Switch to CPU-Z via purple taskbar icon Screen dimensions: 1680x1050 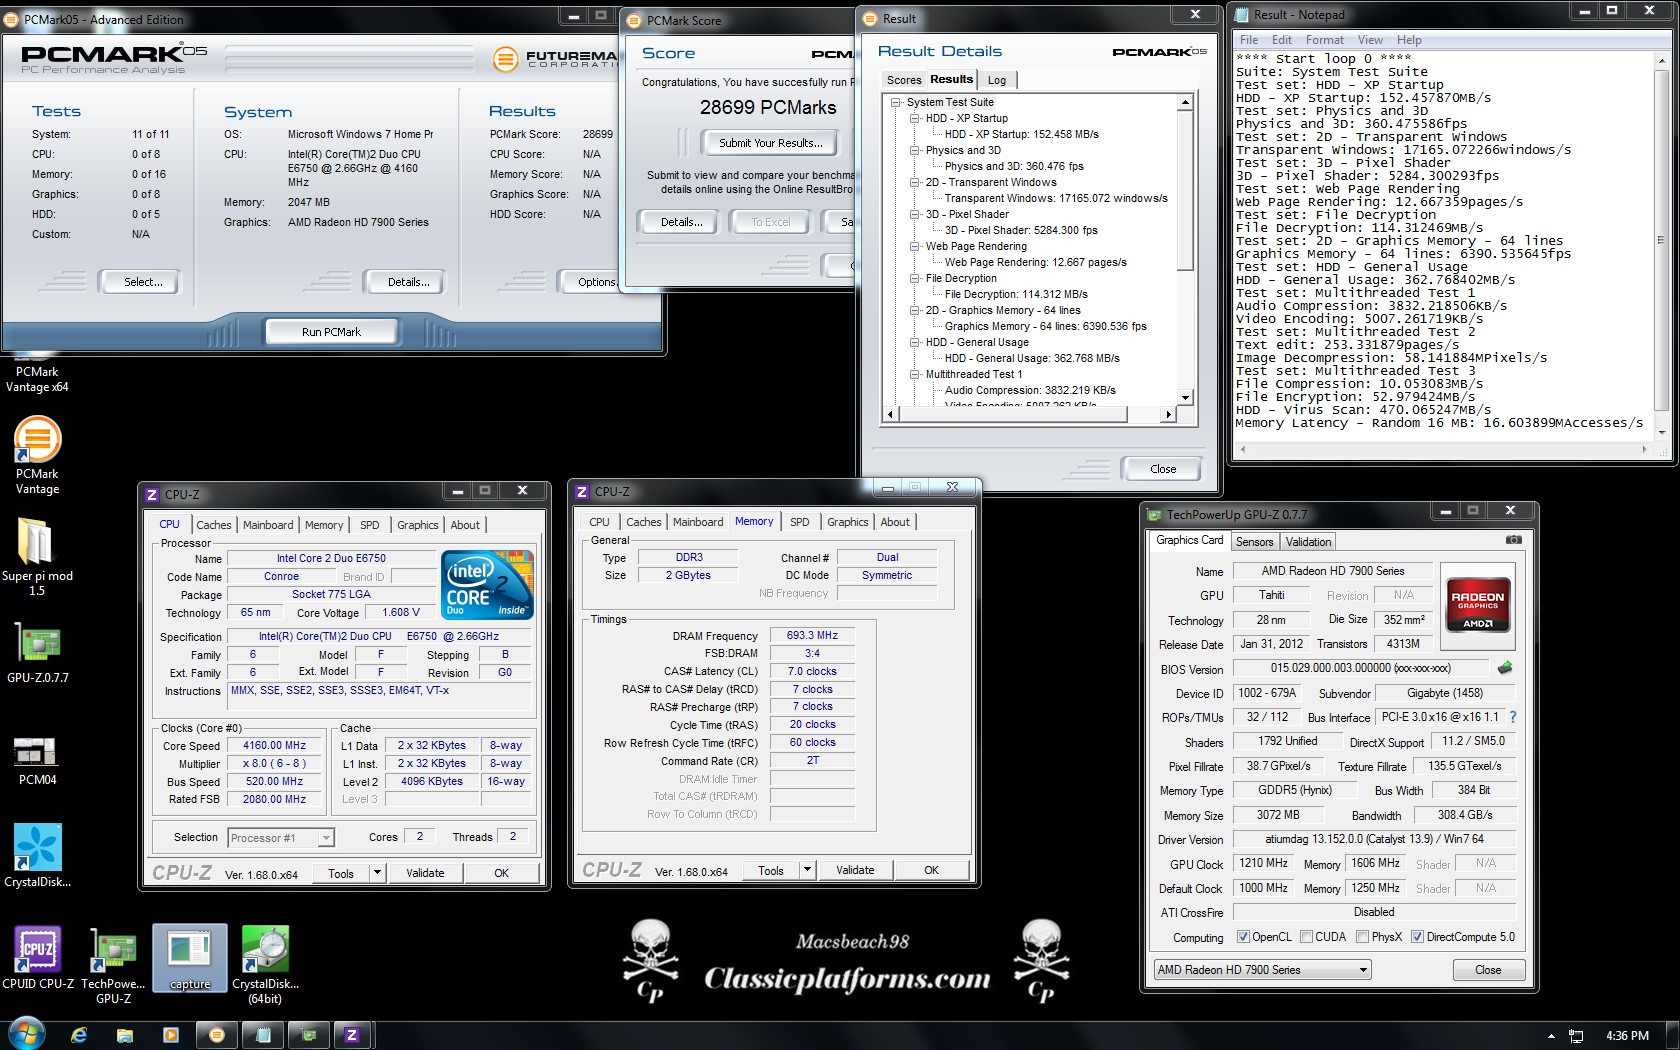[x=352, y=1035]
